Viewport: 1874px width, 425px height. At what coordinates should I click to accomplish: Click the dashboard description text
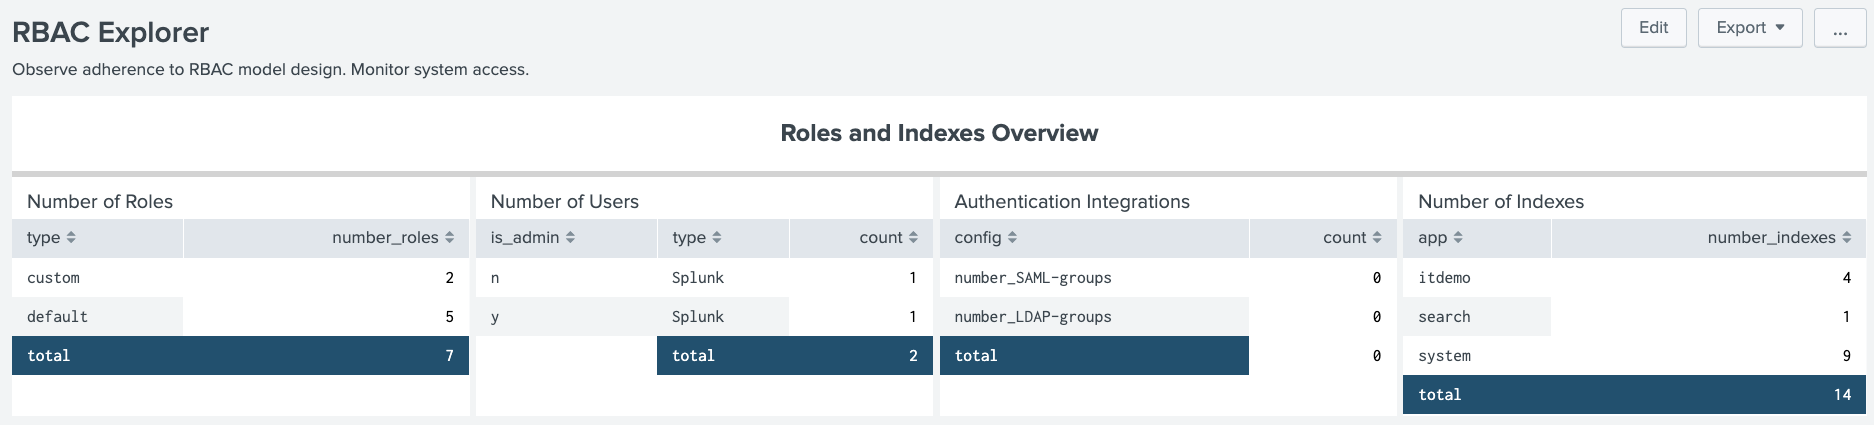point(271,70)
